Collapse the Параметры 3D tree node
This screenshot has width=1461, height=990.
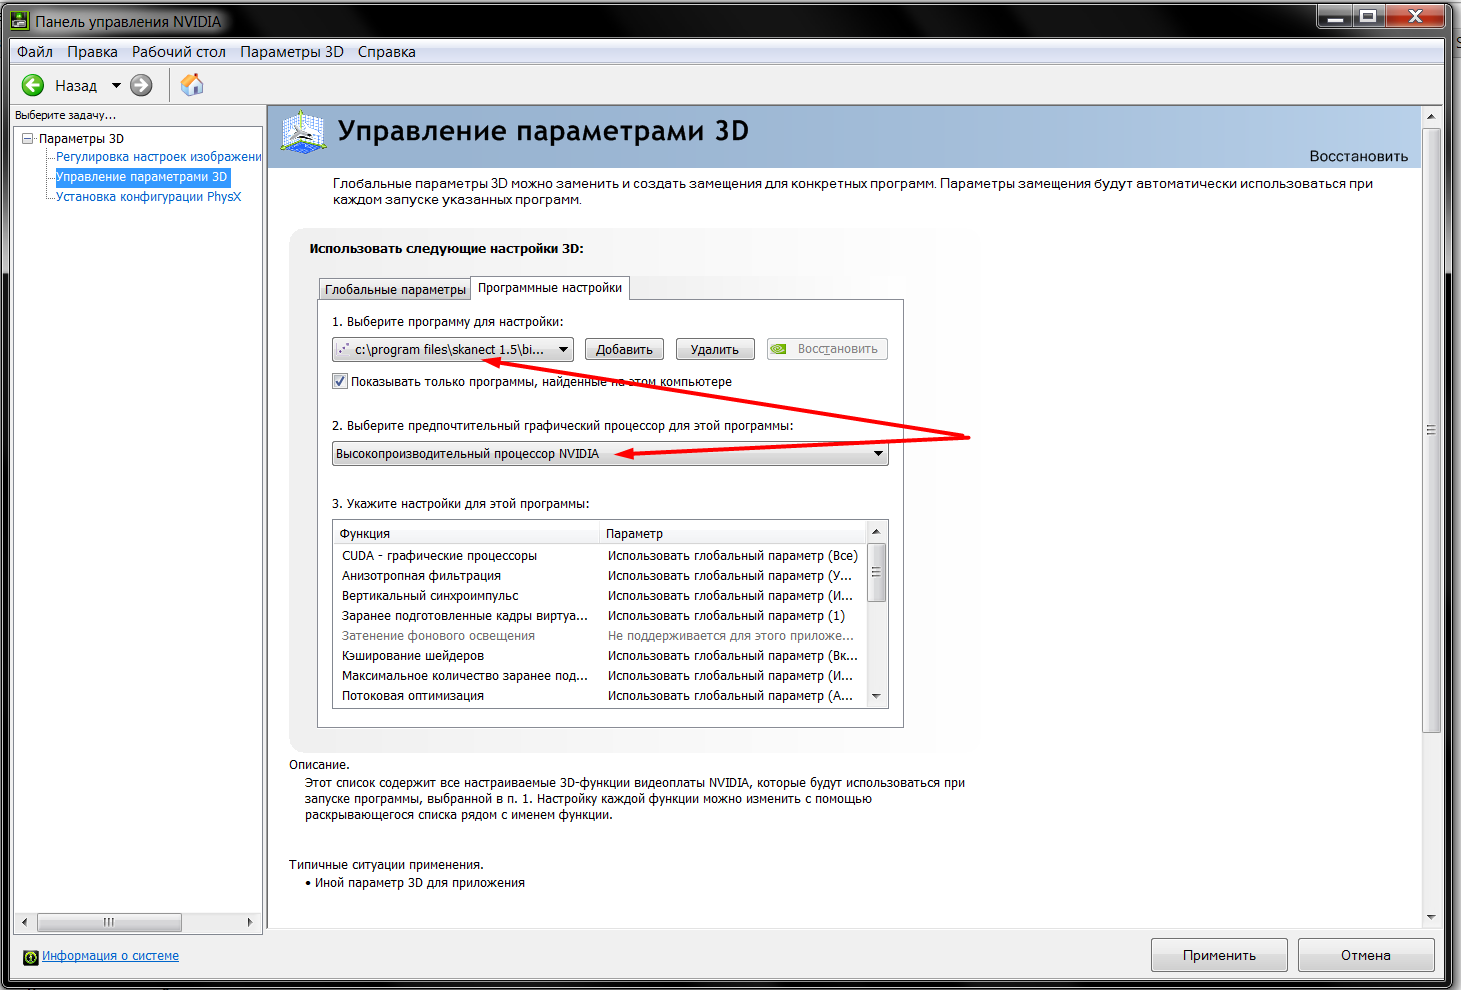pos(28,139)
